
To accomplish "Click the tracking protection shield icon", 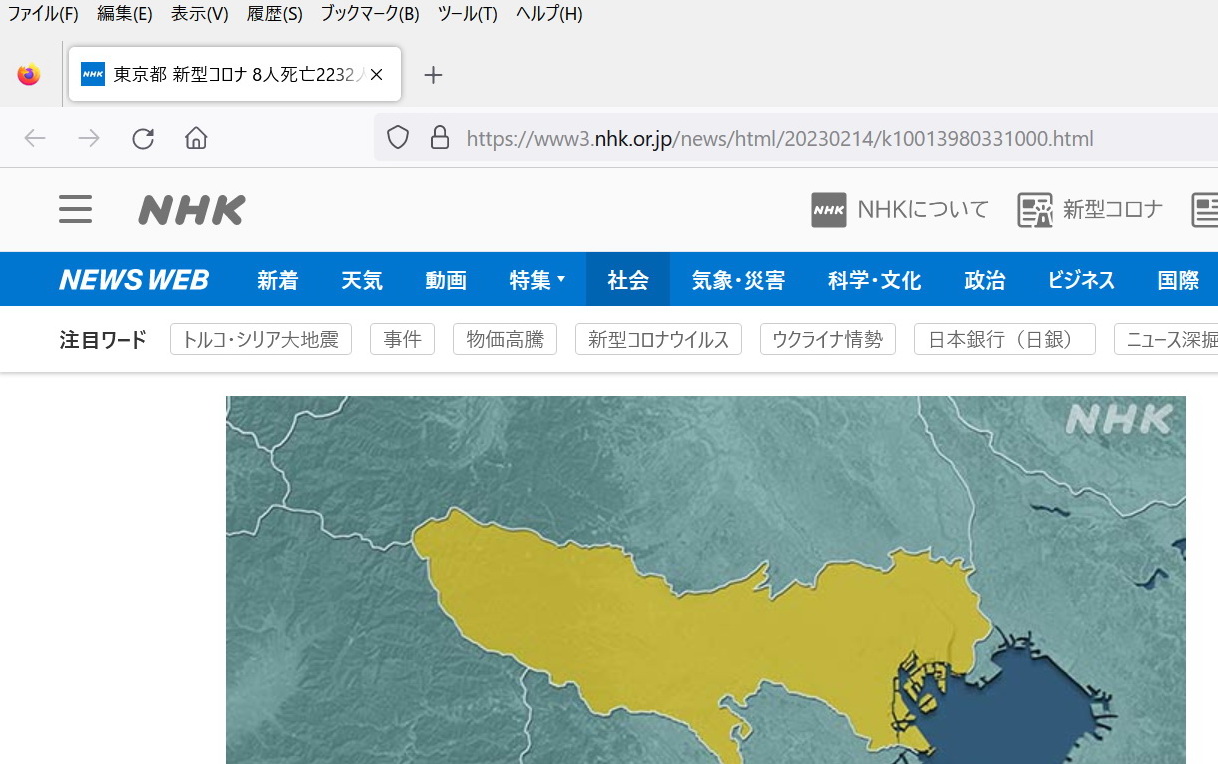I will pyautogui.click(x=398, y=138).
